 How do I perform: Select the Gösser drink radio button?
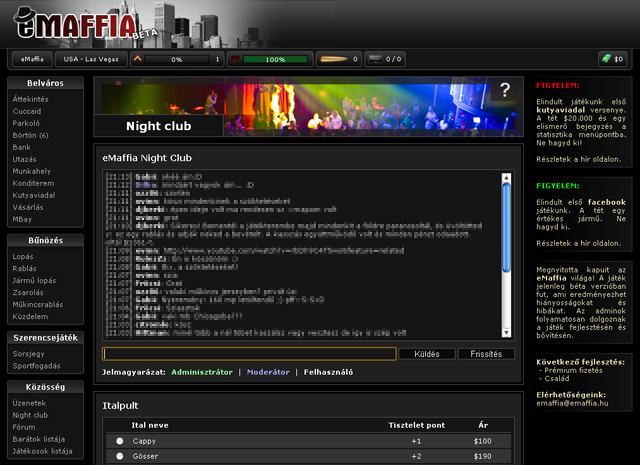pos(120,456)
